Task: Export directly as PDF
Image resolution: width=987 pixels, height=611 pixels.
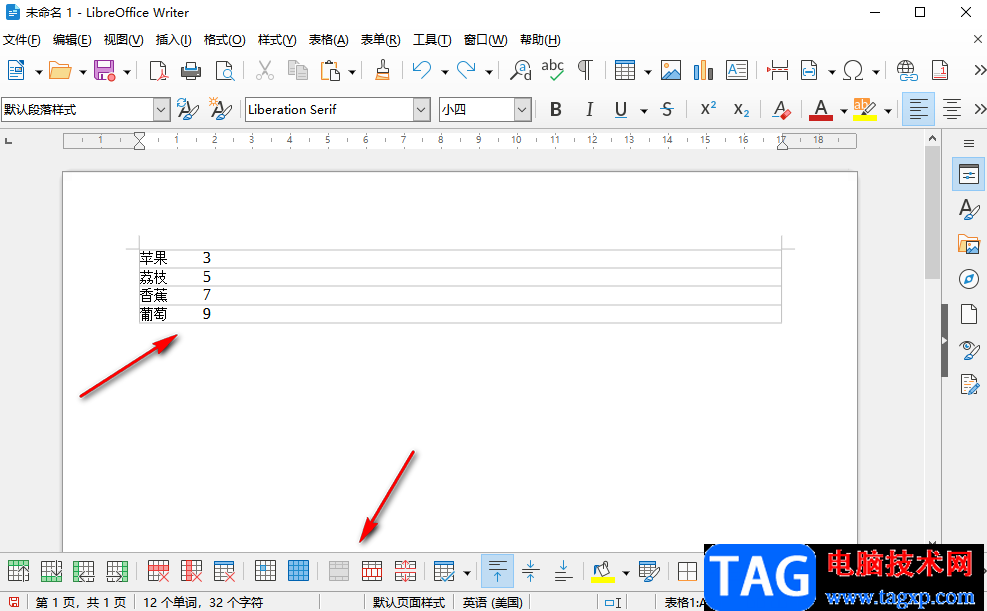Action: tap(159, 70)
